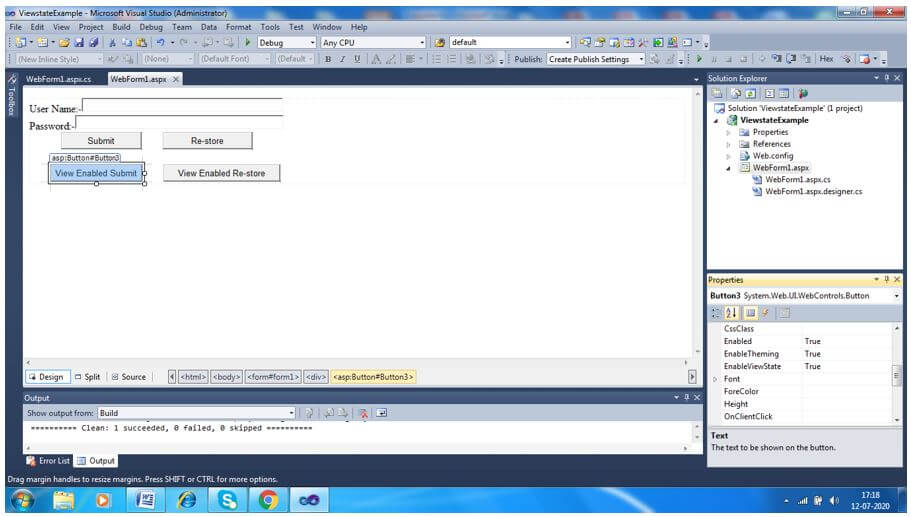Click the Foreground Color 'A' icon
Screen dimensions: 911x517
point(376,59)
